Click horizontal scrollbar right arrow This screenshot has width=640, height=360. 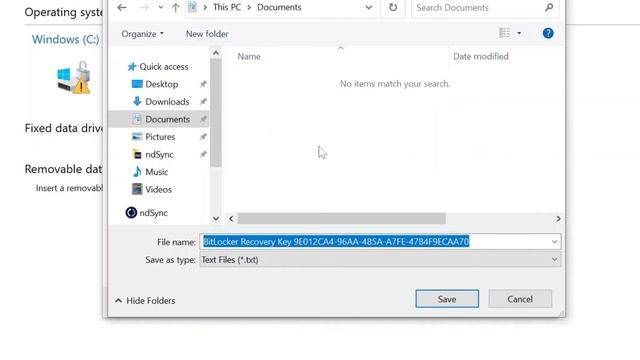pyautogui.click(x=558, y=219)
